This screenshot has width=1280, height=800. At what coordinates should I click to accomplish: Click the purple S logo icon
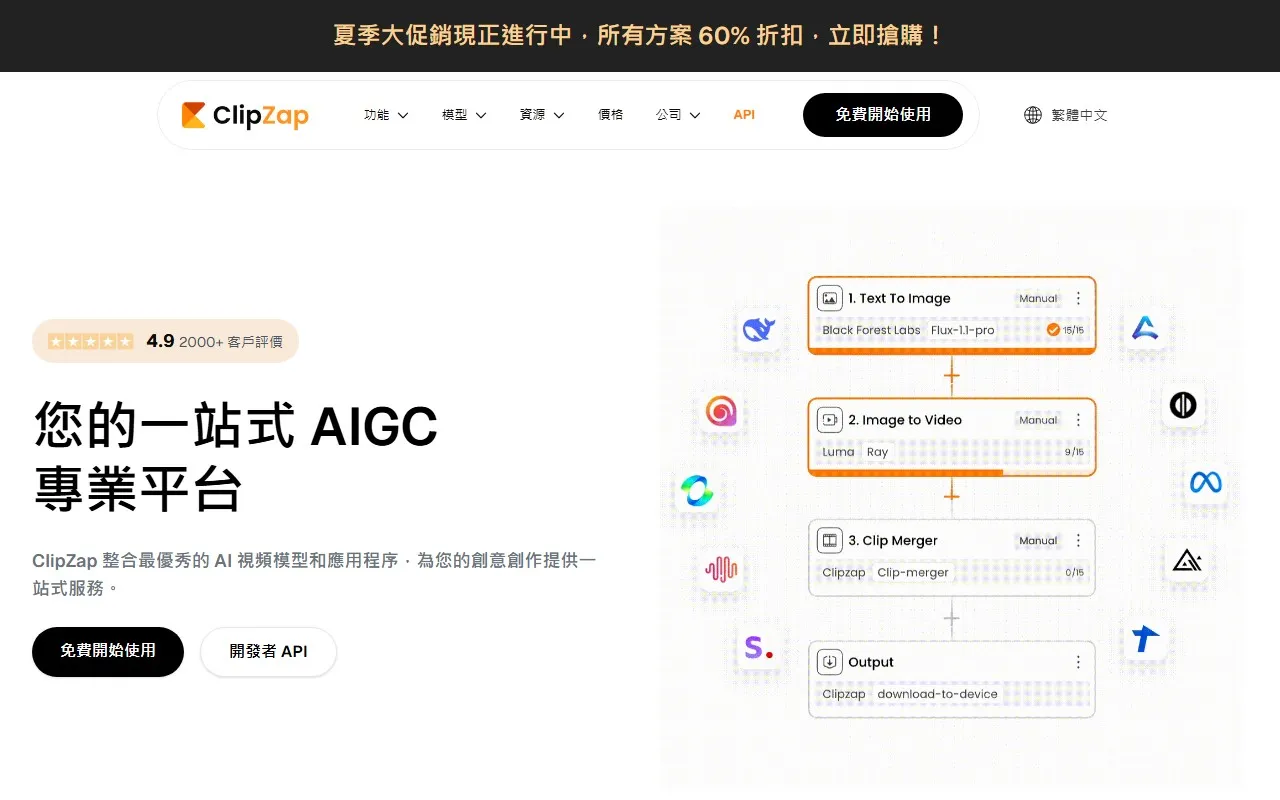(x=758, y=648)
